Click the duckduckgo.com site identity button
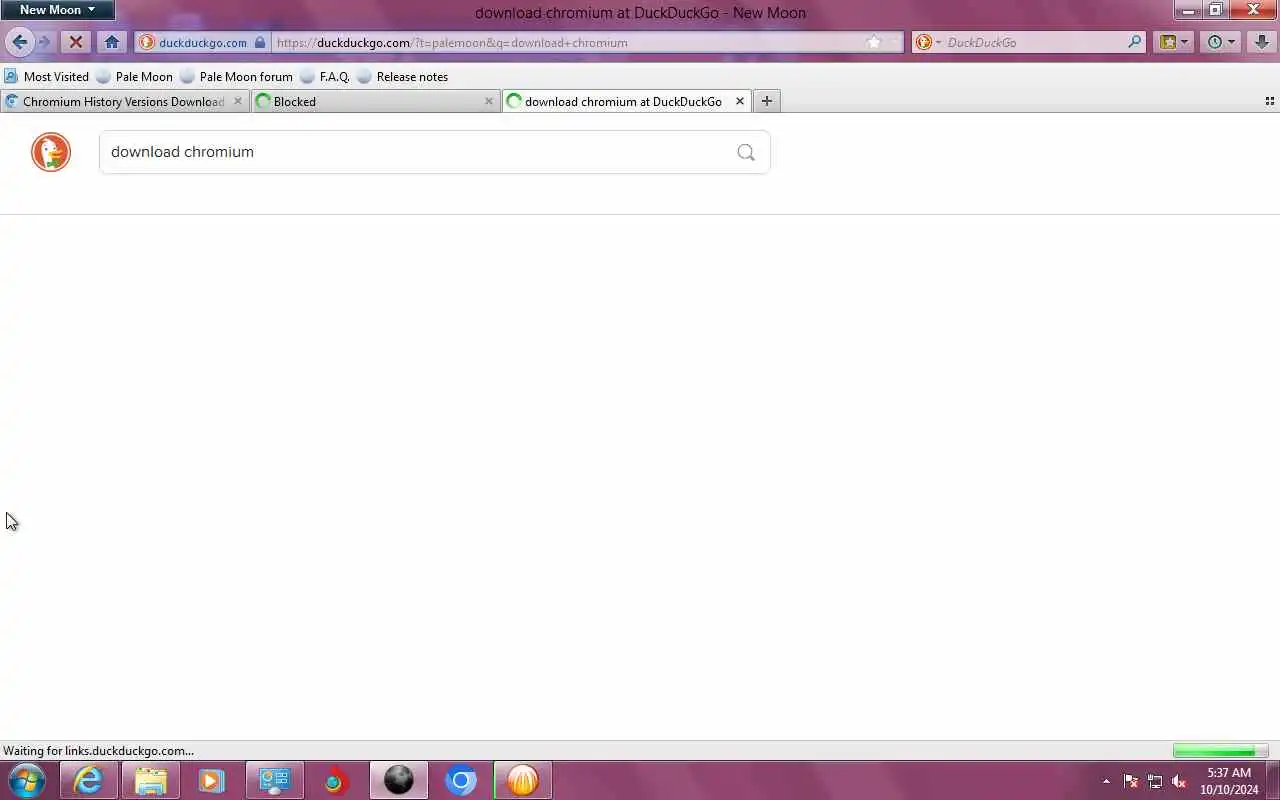 click(203, 42)
